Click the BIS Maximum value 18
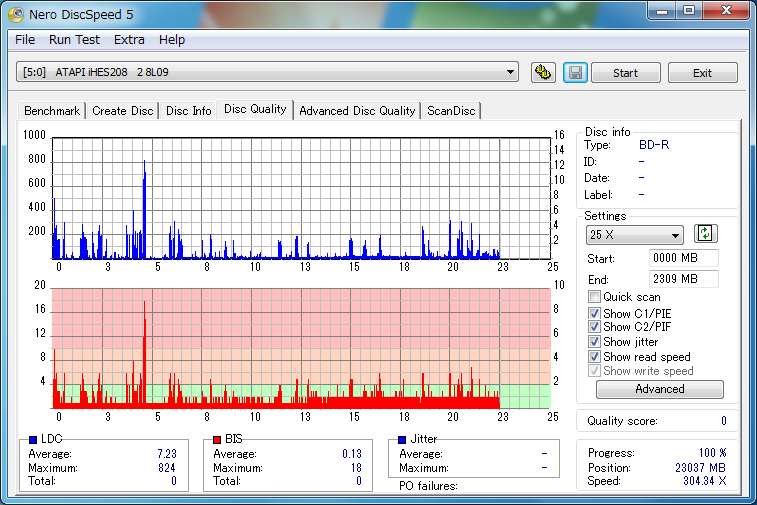 356,467
